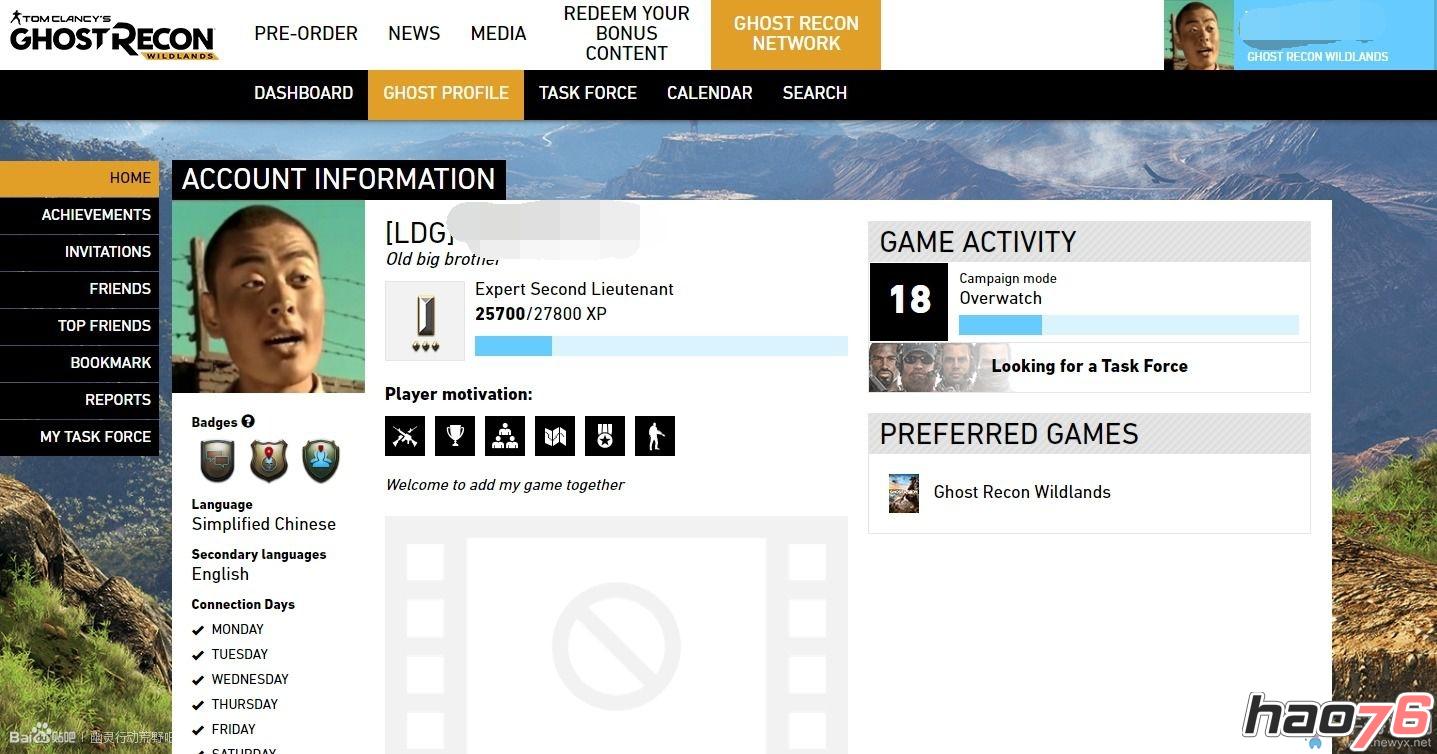Open the Ghost Recon Network tab
The width and height of the screenshot is (1437, 754).
point(796,35)
